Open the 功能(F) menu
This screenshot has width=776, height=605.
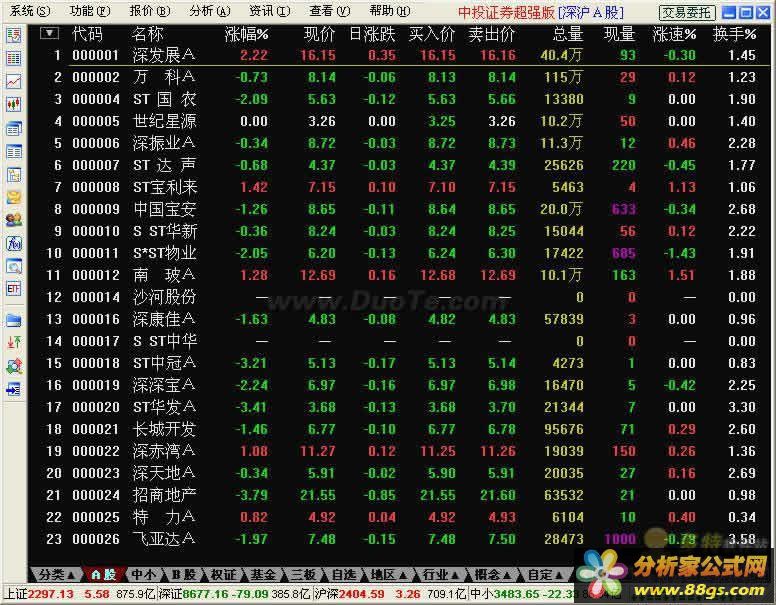click(90, 11)
